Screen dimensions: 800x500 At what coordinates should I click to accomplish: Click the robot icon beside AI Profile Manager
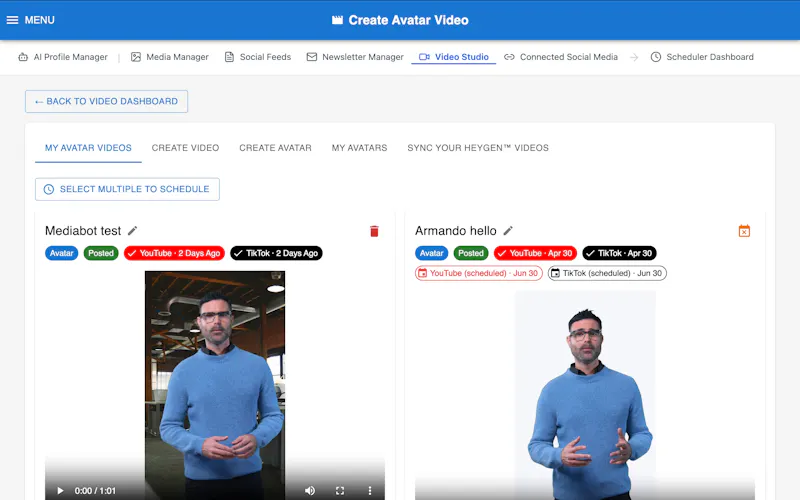coord(23,57)
